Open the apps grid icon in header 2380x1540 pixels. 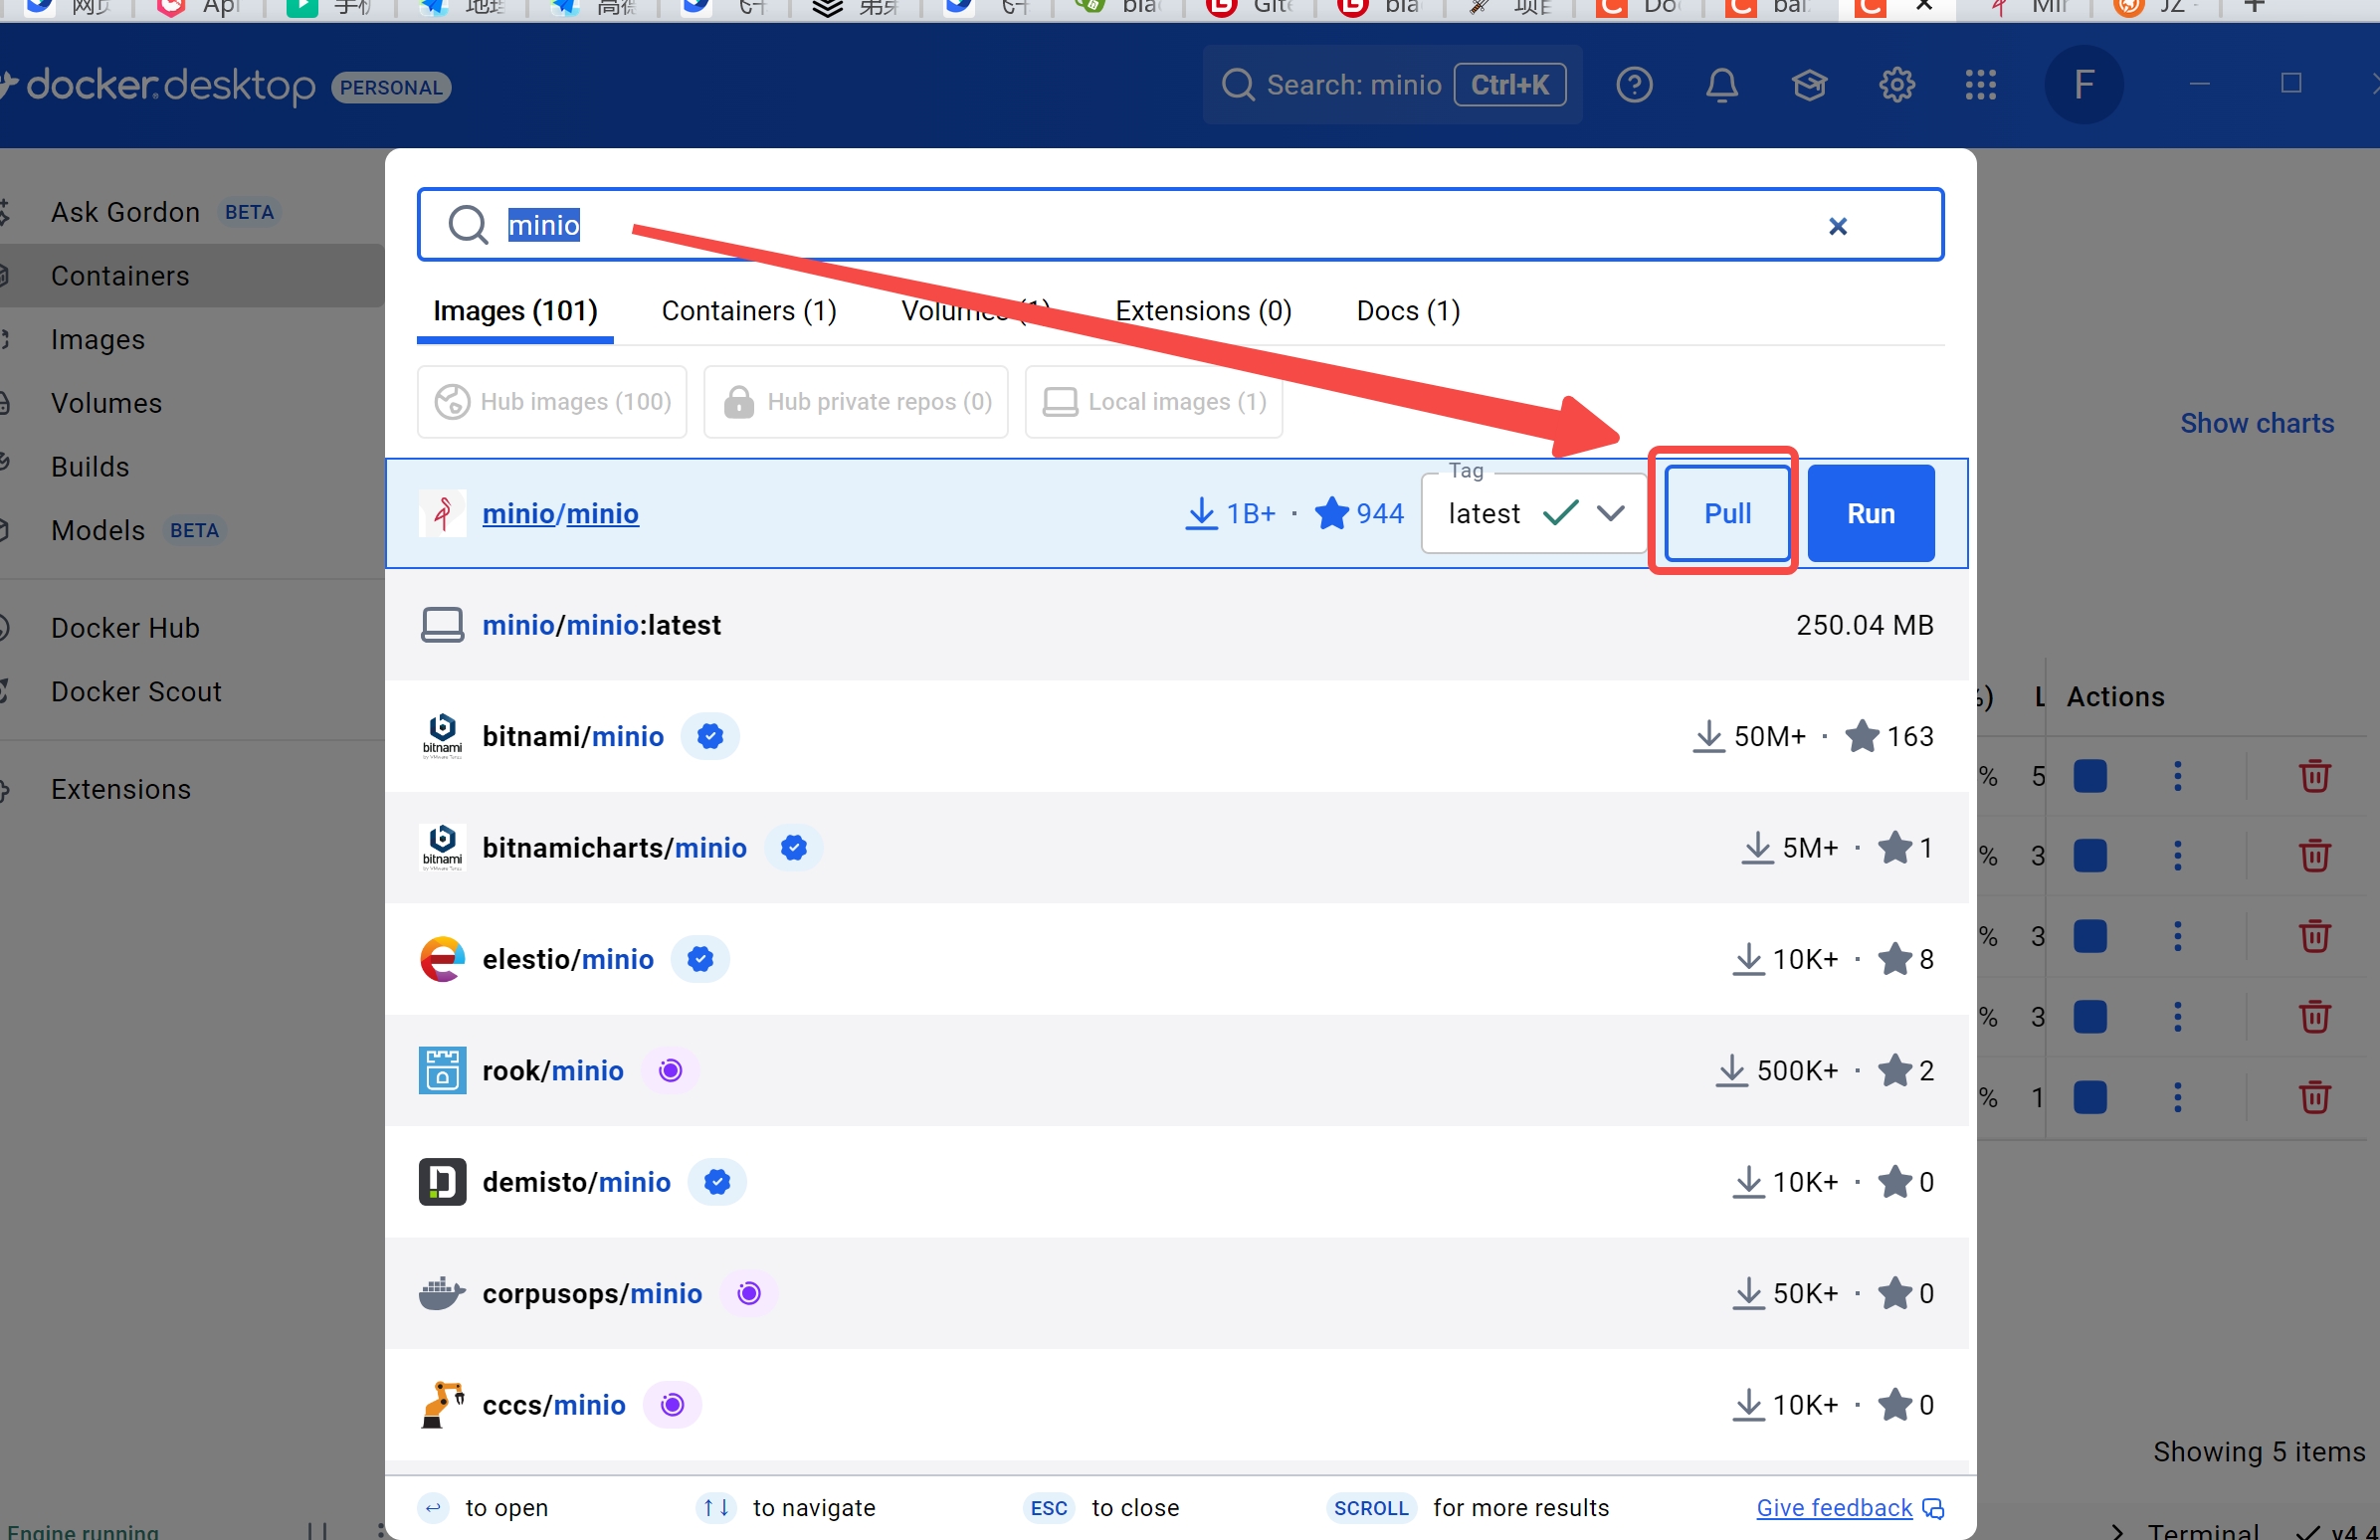1980,85
